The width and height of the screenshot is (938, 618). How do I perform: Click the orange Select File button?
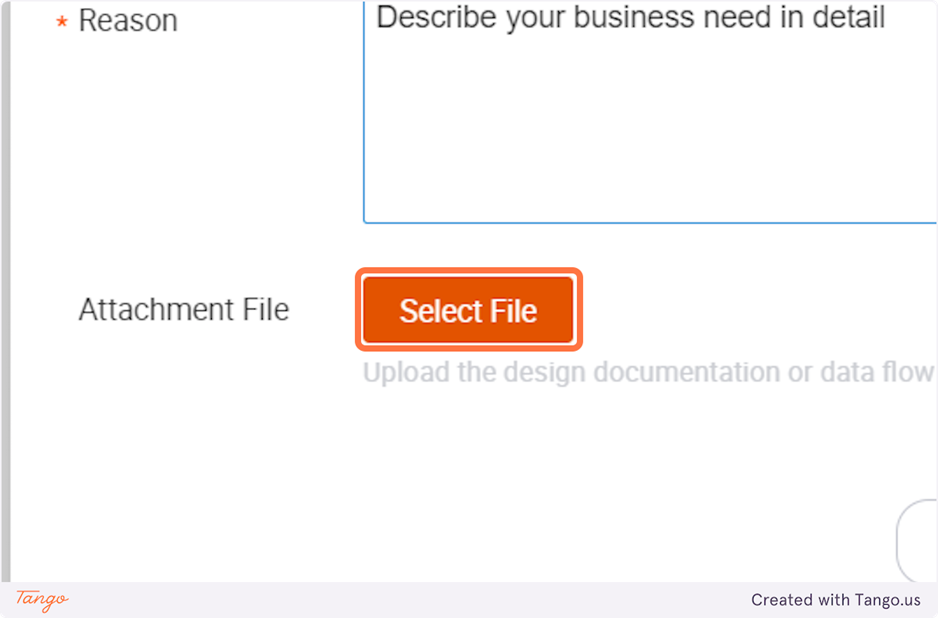[x=468, y=311]
